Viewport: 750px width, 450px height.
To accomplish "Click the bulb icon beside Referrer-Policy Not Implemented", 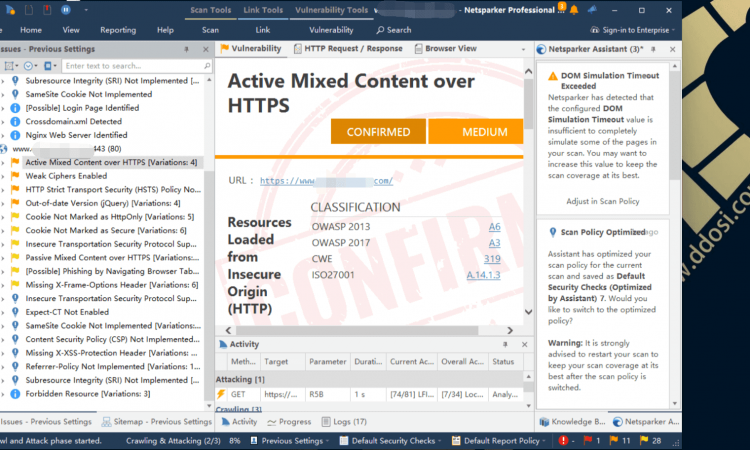I will (x=15, y=366).
